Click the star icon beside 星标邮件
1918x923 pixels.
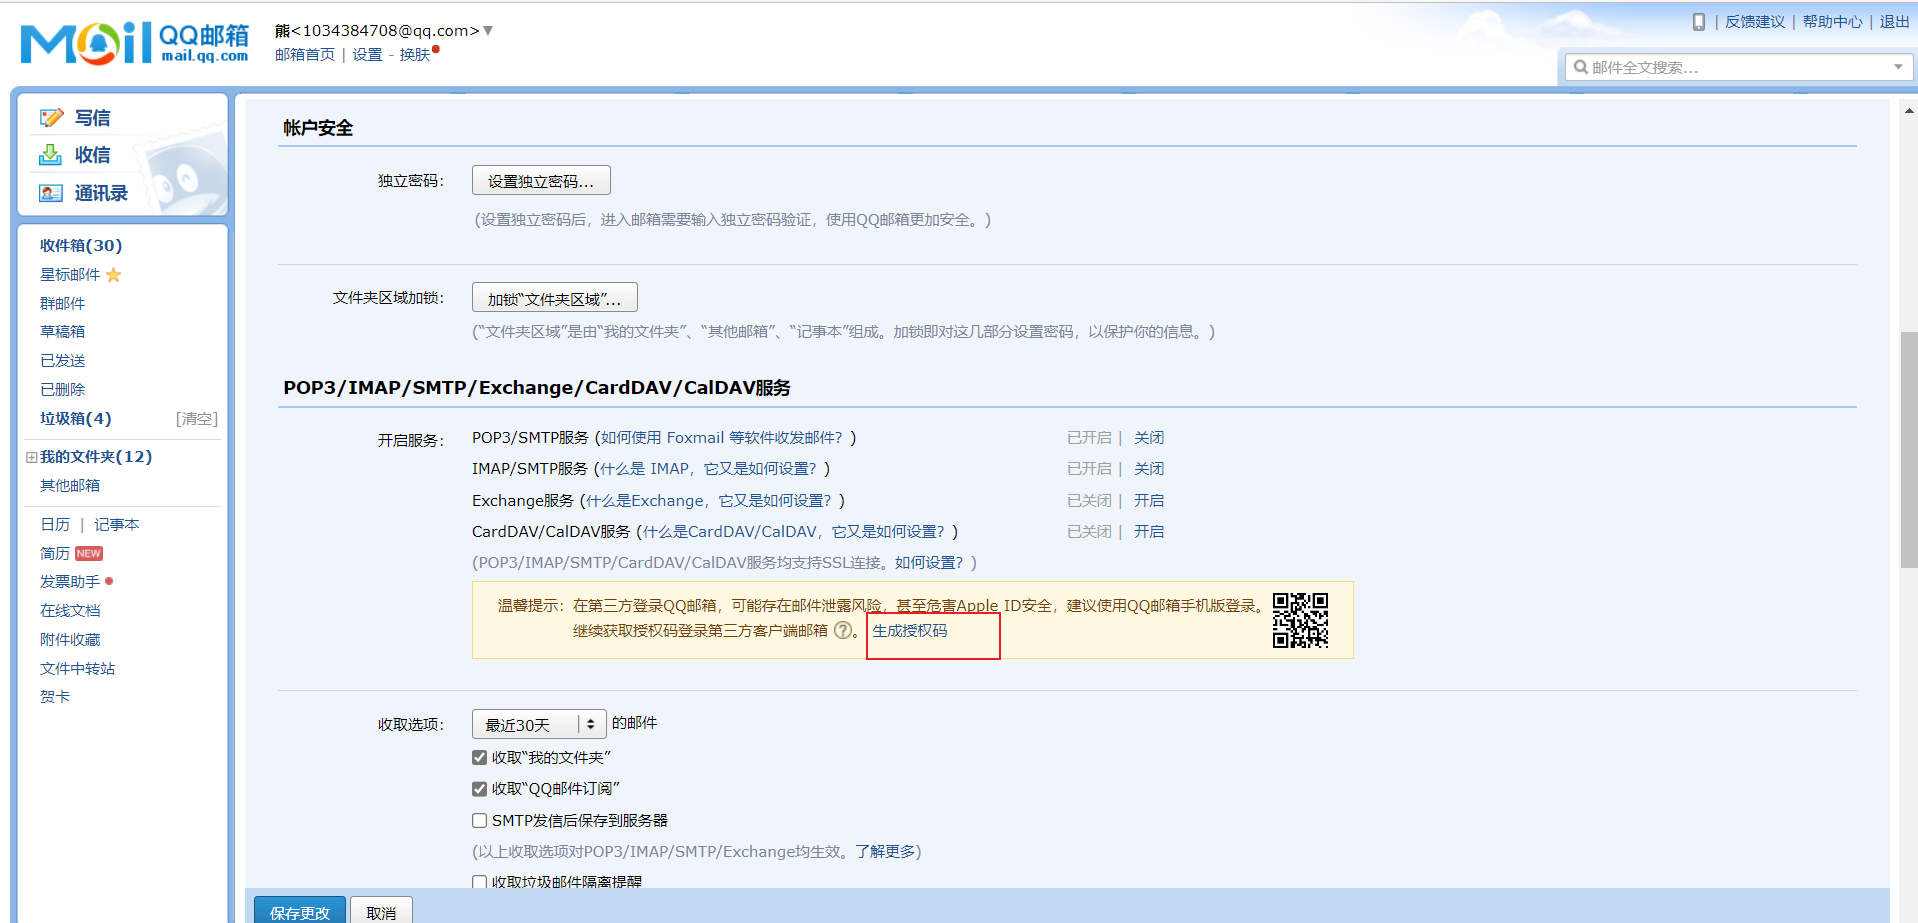[114, 275]
